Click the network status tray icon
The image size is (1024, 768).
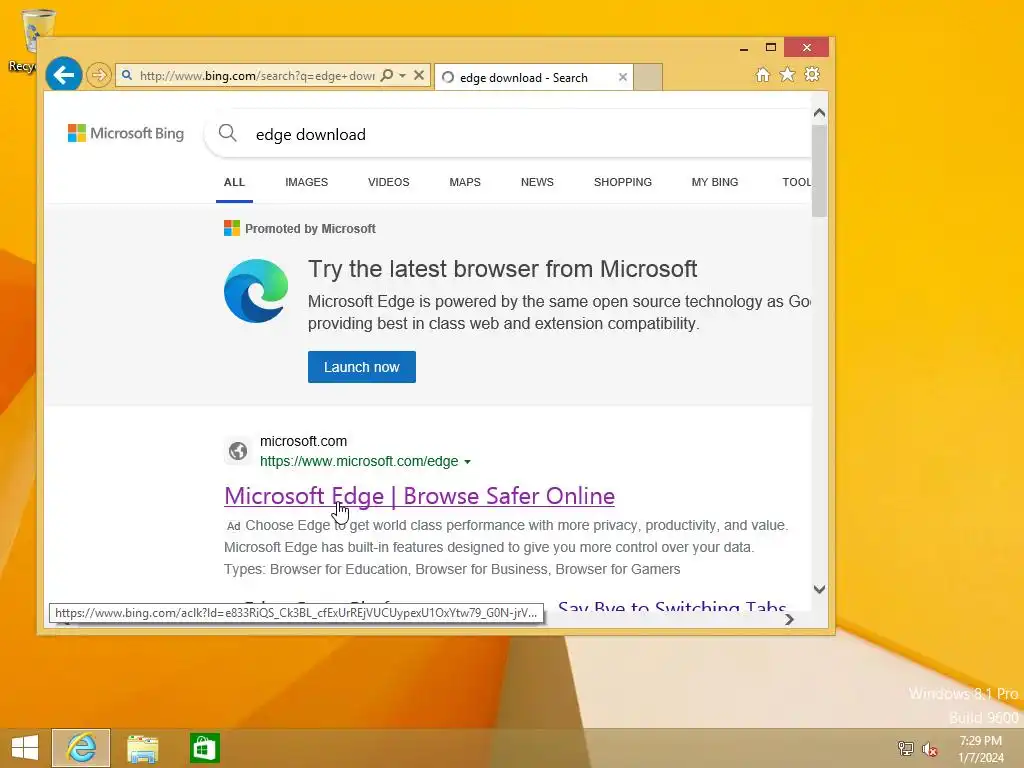905,748
